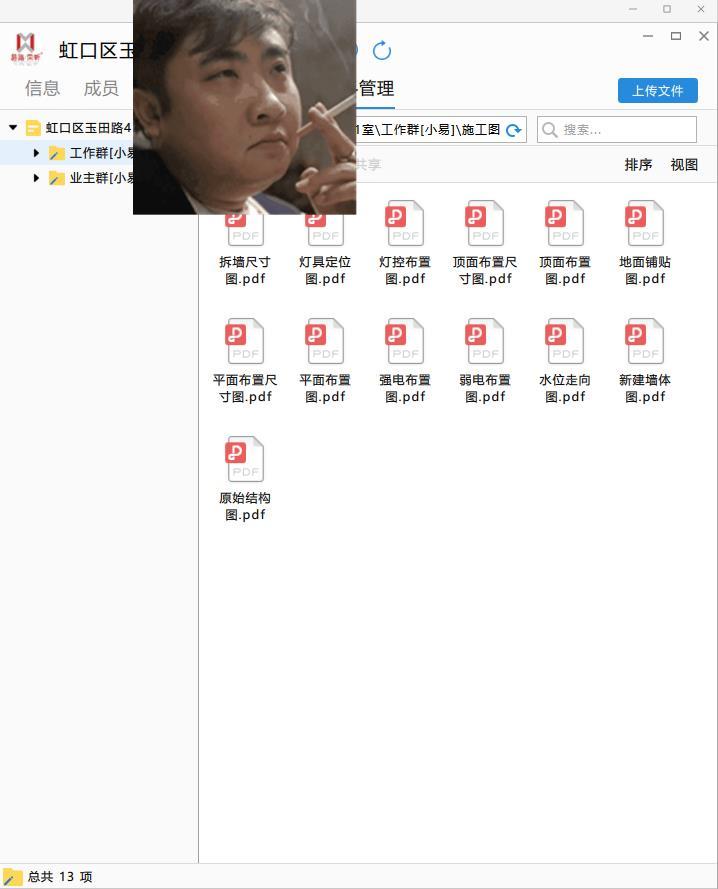Switch to the 信息 tab
Image resolution: width=718 pixels, height=889 pixels.
[42, 88]
